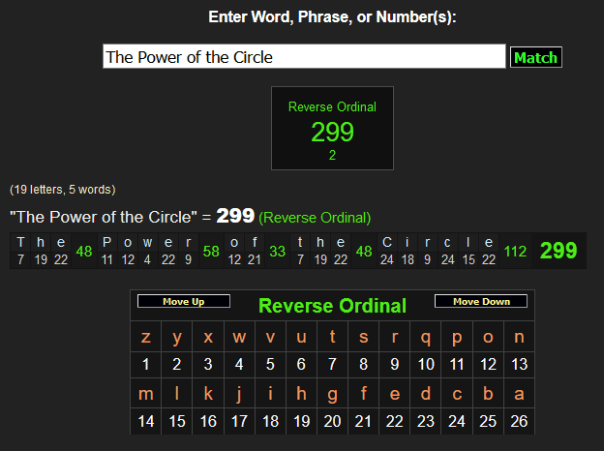Click the number 13 cell in table
604x451 pixels.
click(518, 365)
